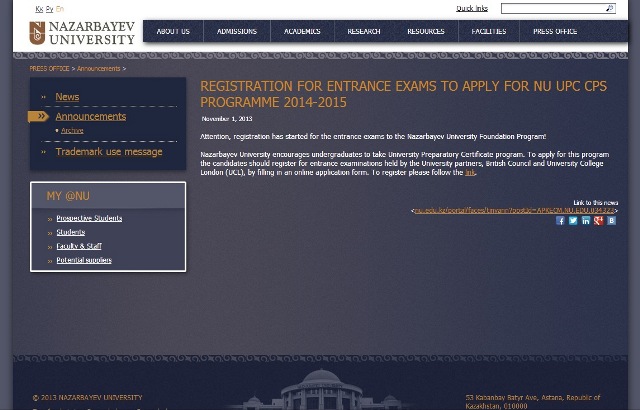Screen dimensions: 640x410
Task: Select the Admissions menu item
Action: pos(237,32)
